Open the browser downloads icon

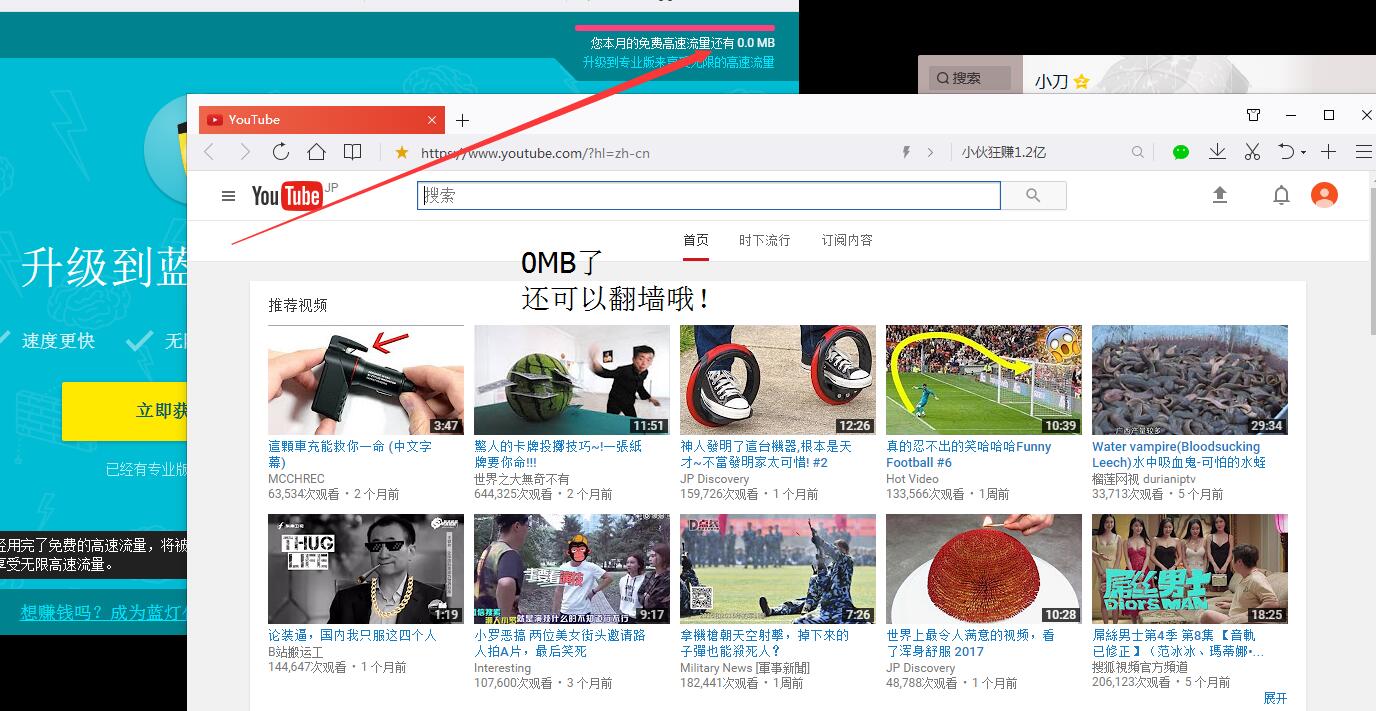click(x=1217, y=152)
